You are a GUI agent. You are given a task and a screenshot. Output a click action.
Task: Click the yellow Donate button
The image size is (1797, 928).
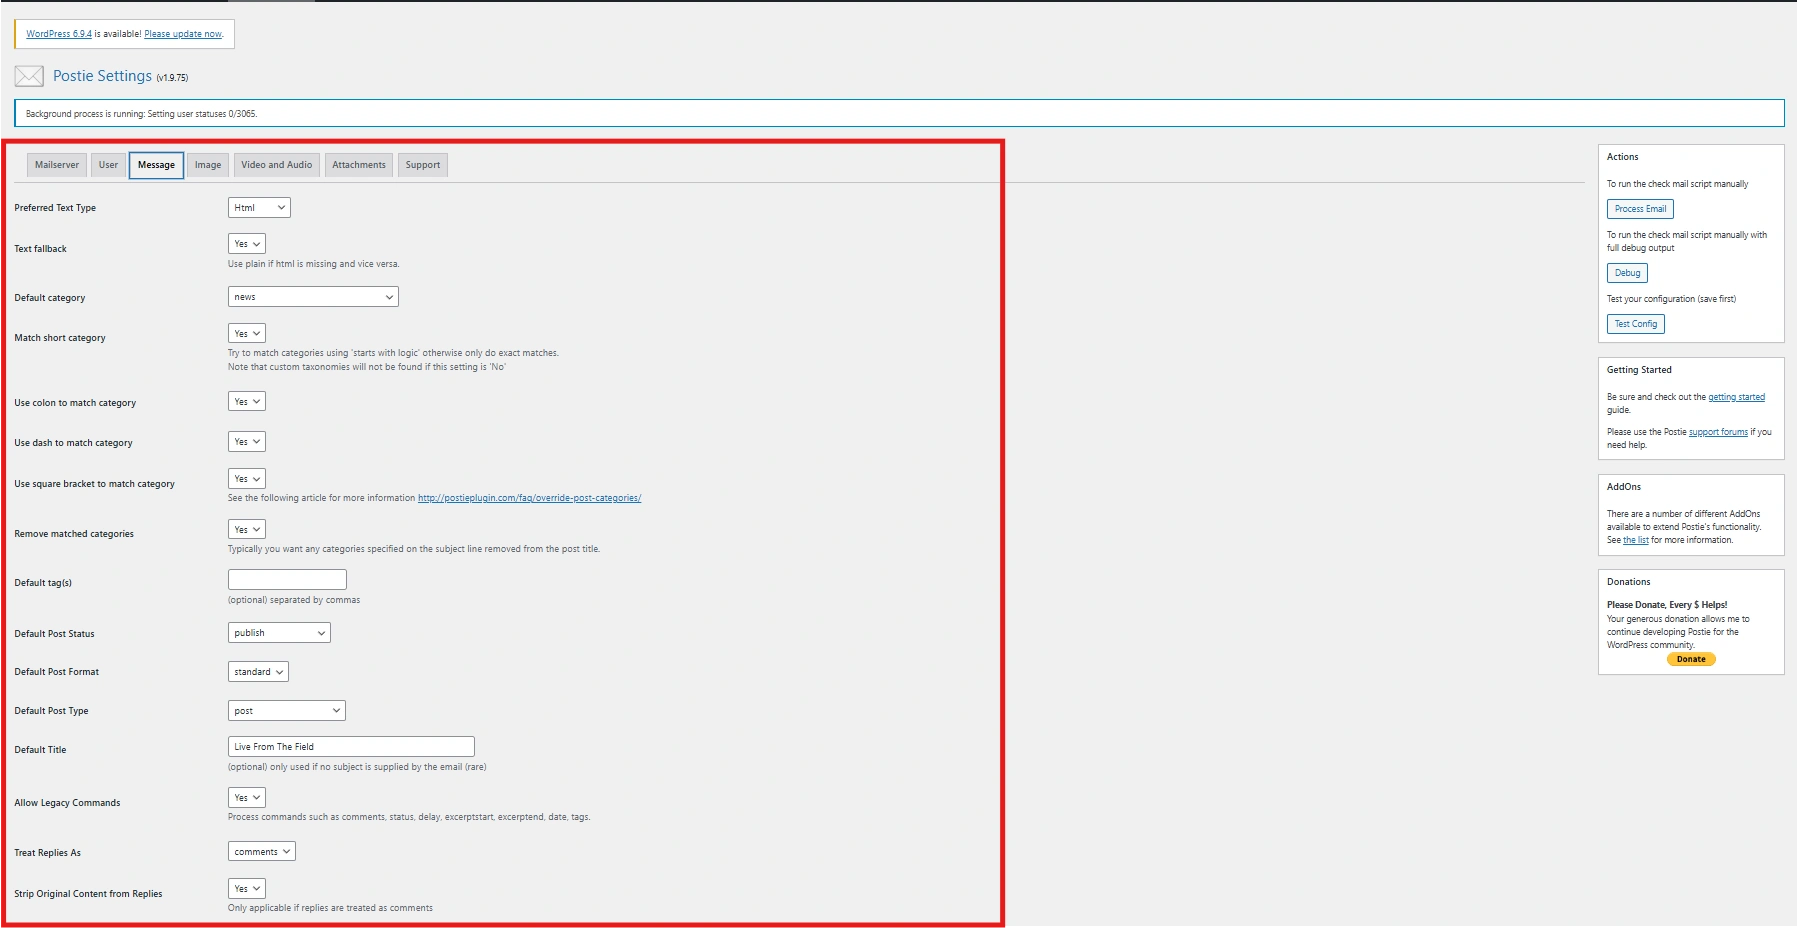point(1691,659)
